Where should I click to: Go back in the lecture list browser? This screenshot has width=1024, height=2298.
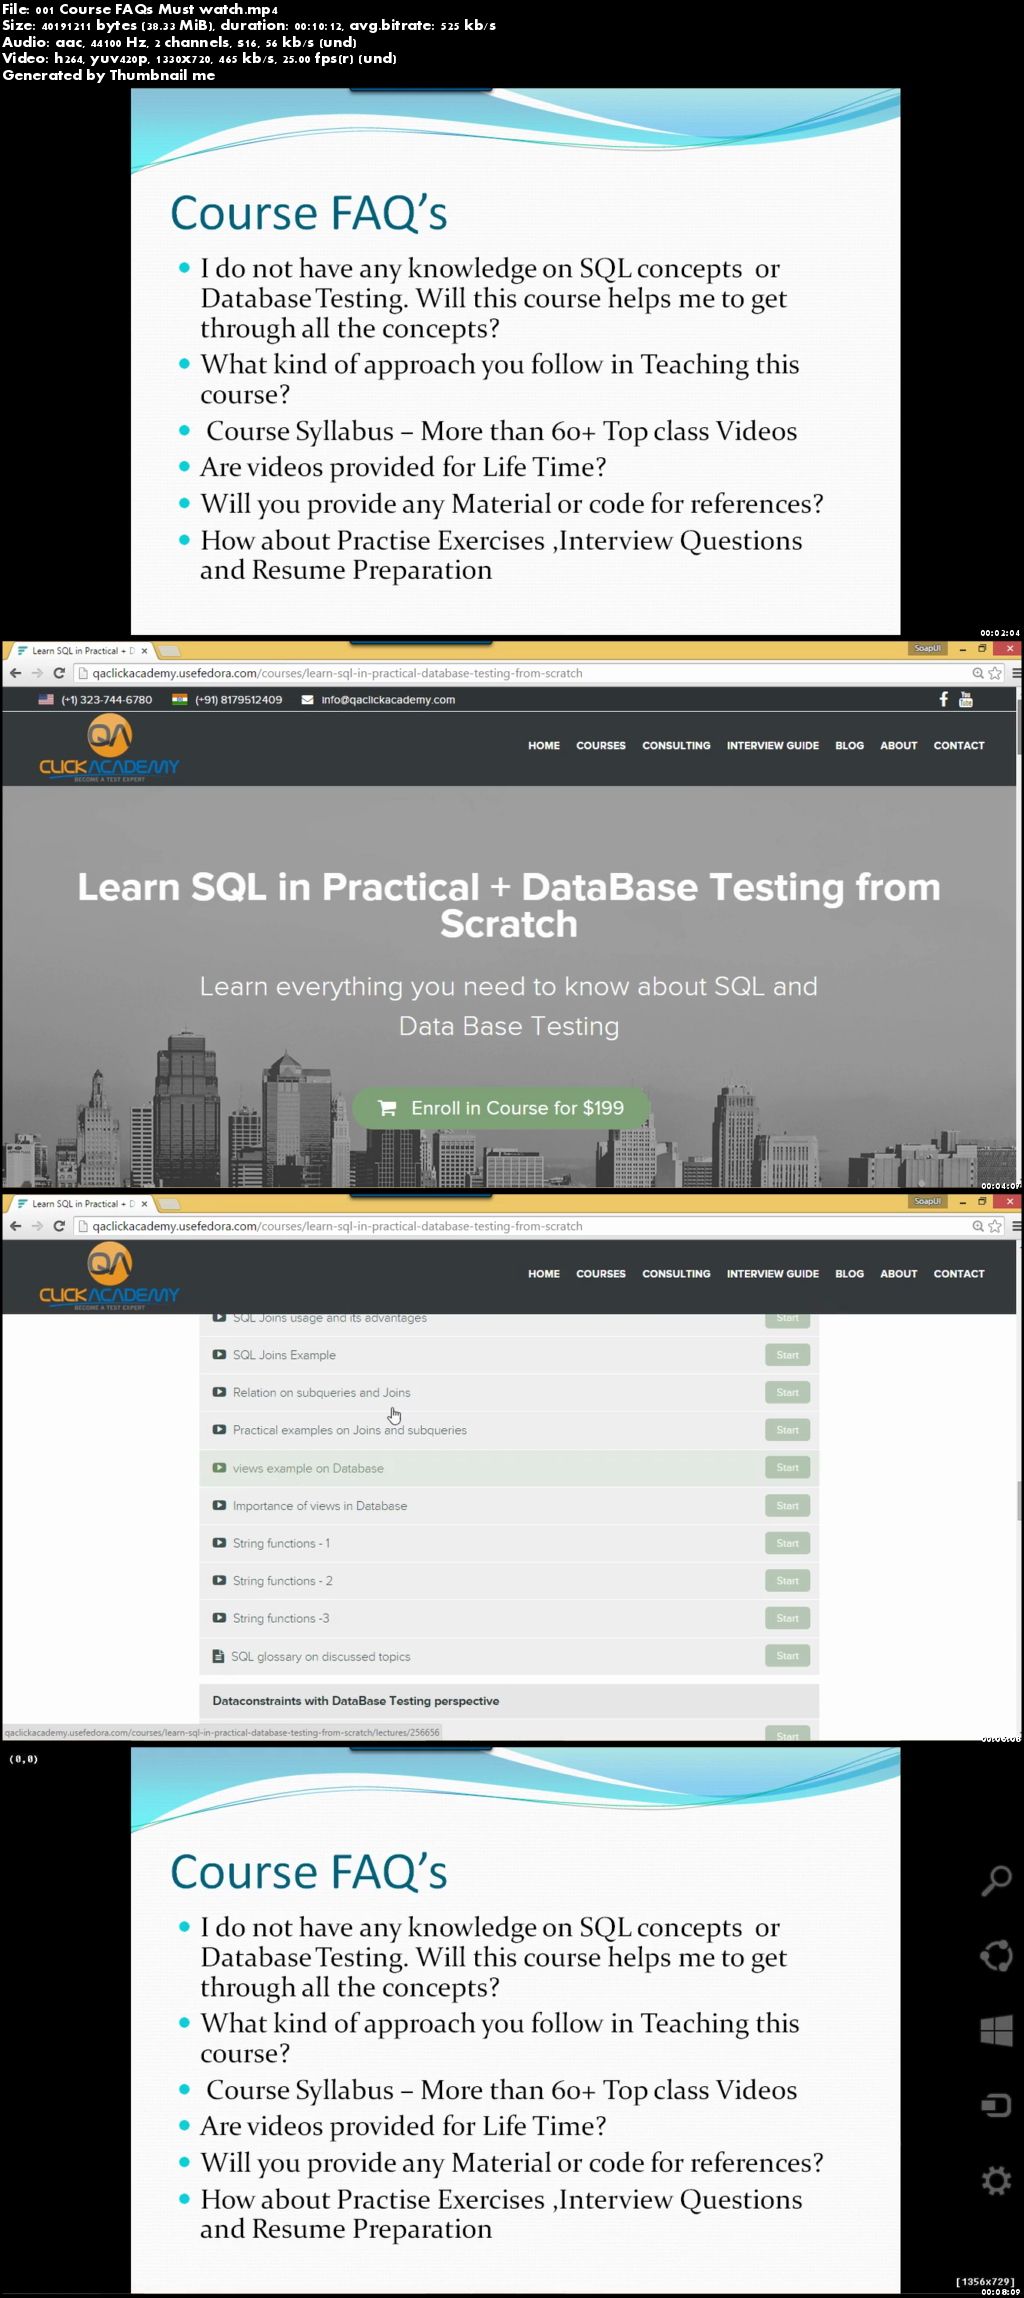click(15, 1226)
